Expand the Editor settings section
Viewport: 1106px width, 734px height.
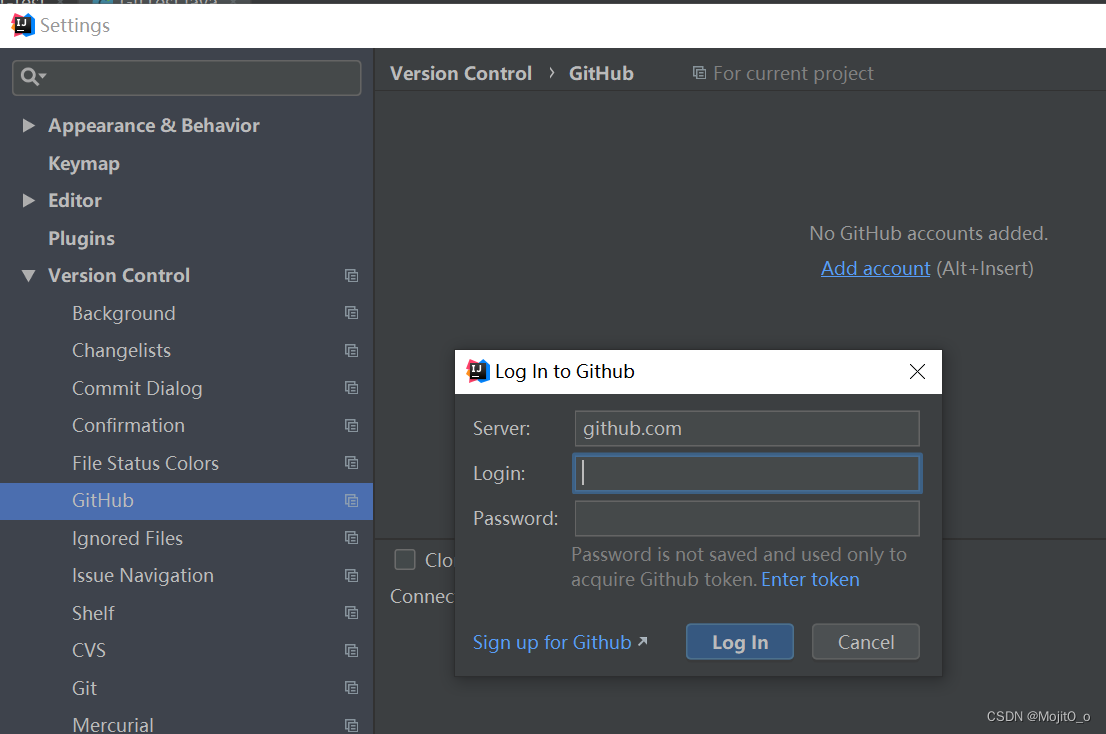click(29, 200)
